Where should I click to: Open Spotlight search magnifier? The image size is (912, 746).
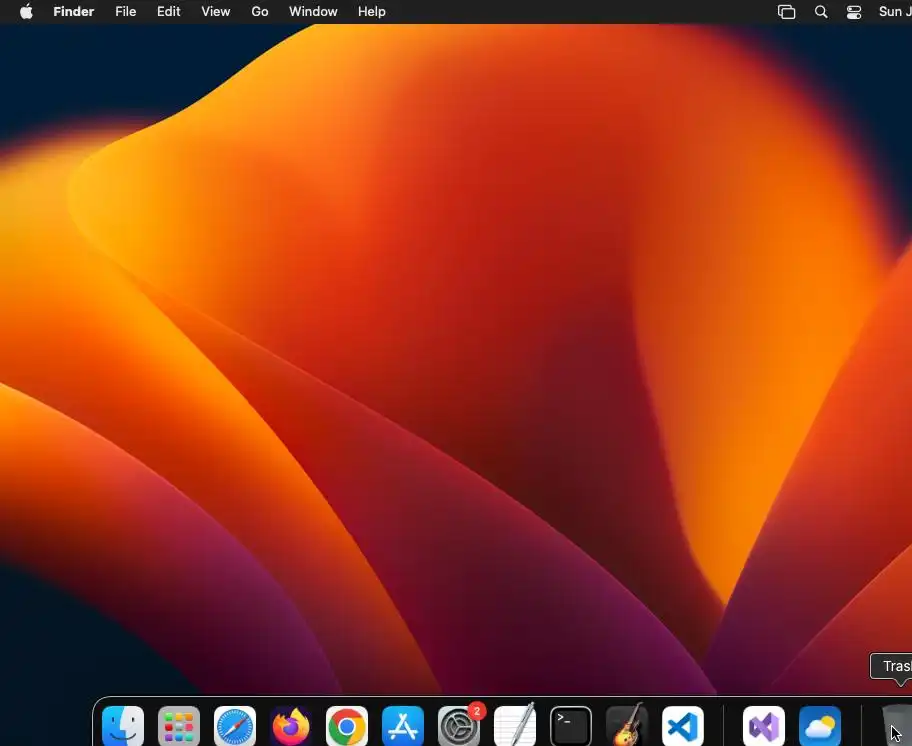point(821,12)
